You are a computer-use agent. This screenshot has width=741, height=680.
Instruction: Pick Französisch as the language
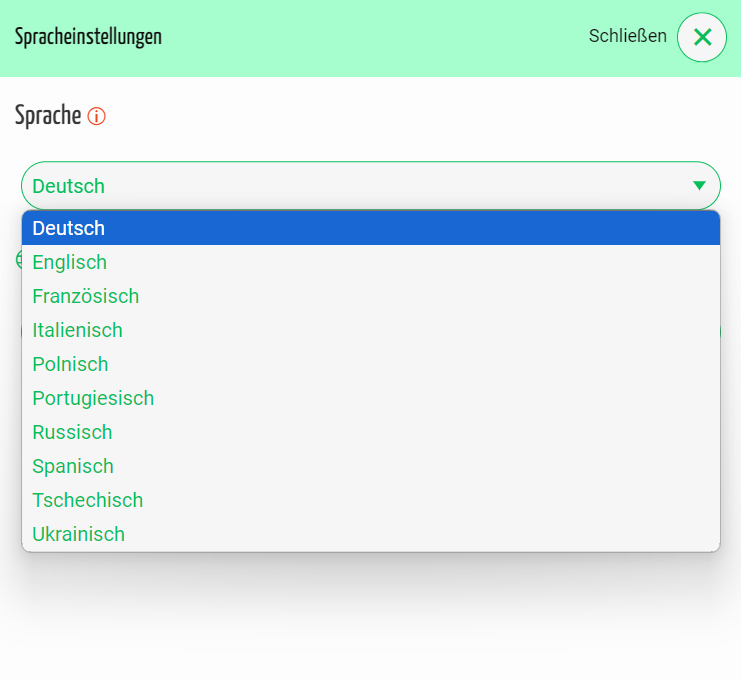tap(85, 296)
